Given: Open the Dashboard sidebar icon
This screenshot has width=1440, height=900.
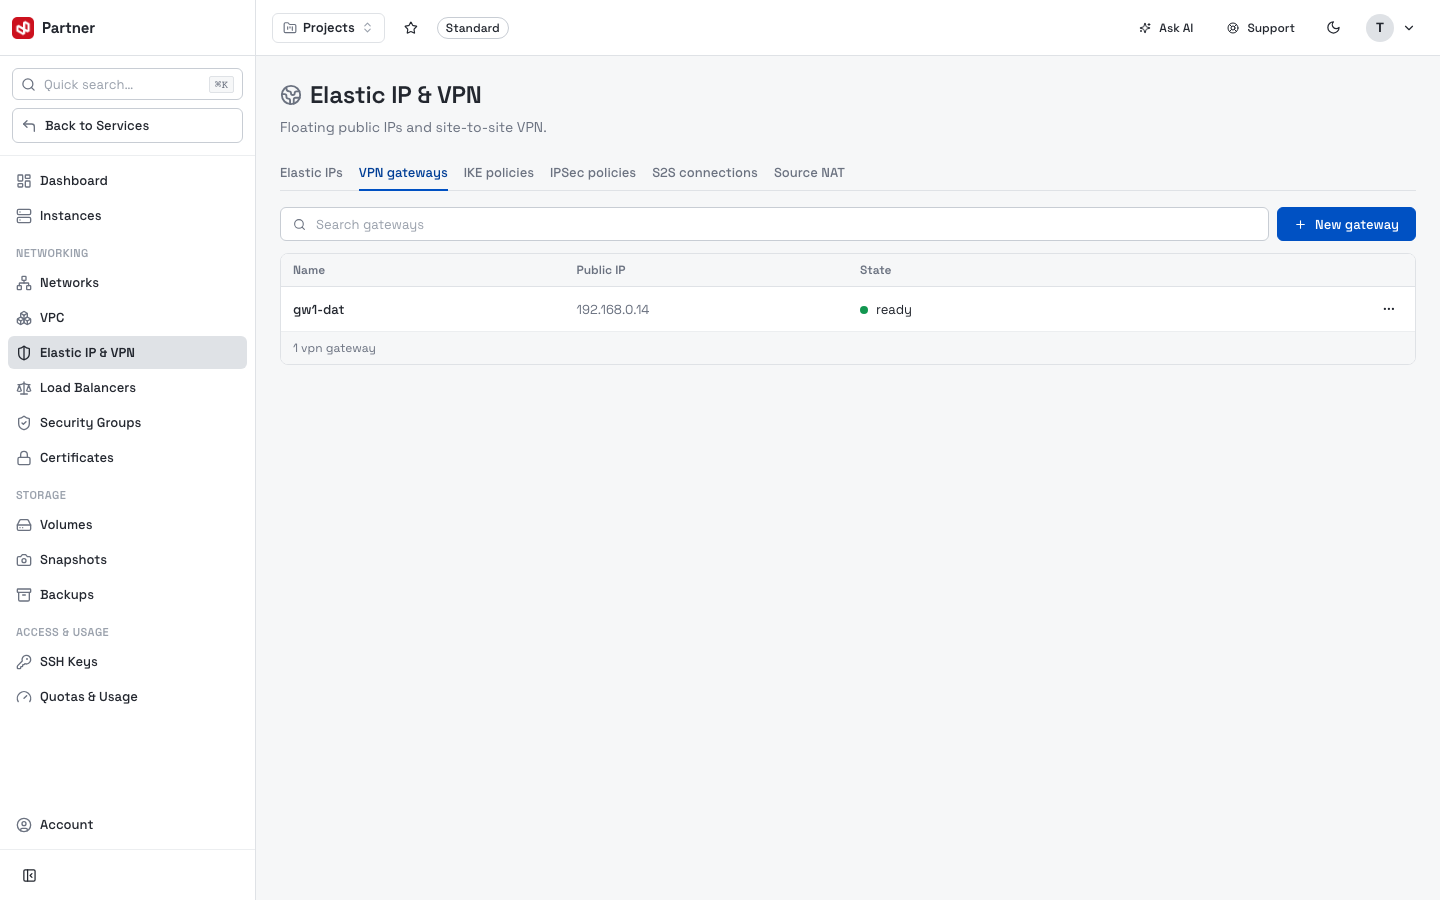Looking at the screenshot, I should coord(24,181).
